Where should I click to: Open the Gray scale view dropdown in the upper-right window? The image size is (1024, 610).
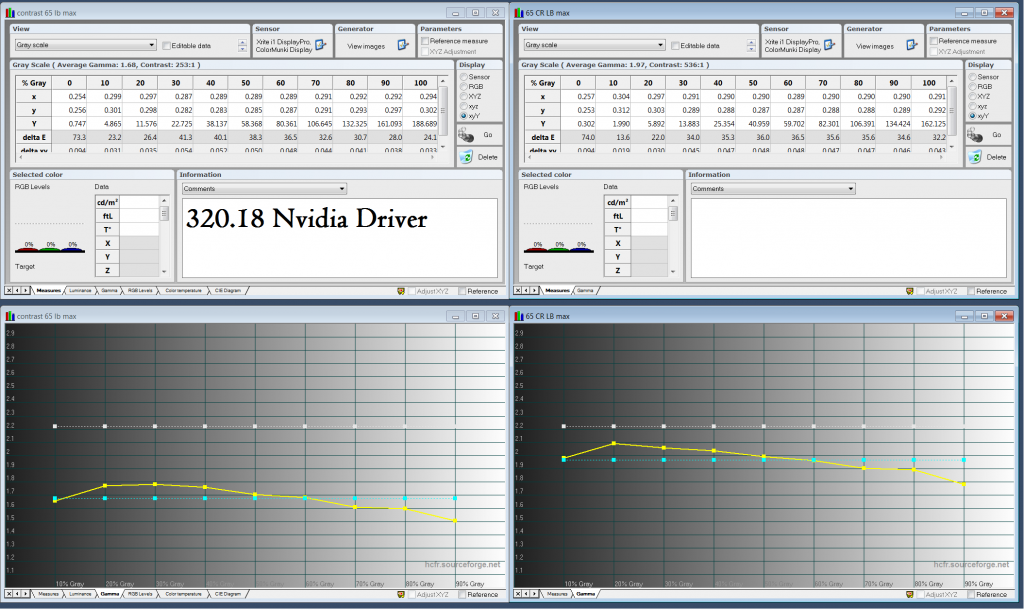[x=594, y=45]
